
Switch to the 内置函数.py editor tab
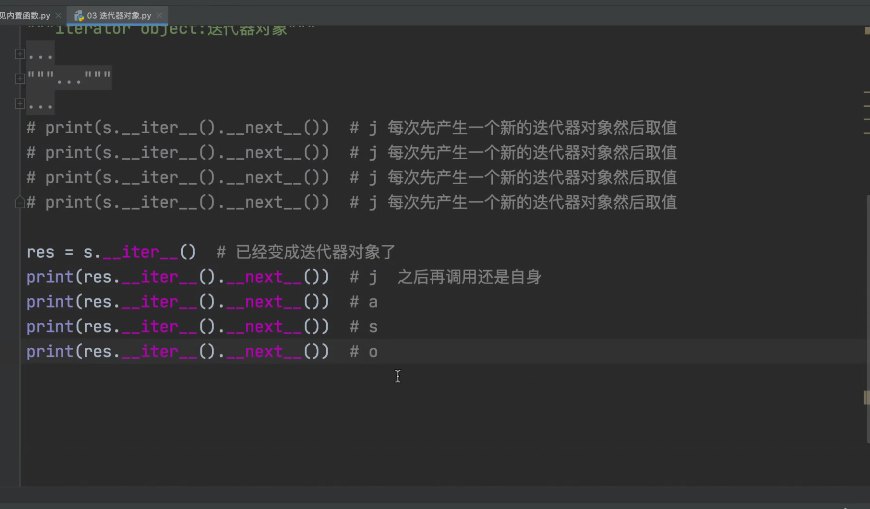(25, 16)
